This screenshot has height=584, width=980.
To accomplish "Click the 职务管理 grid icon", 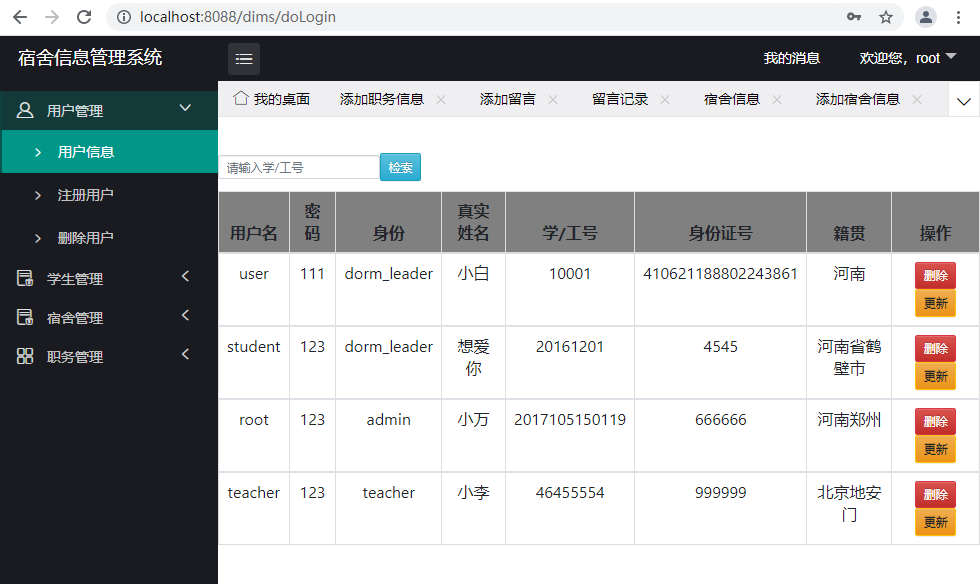I will [25, 356].
